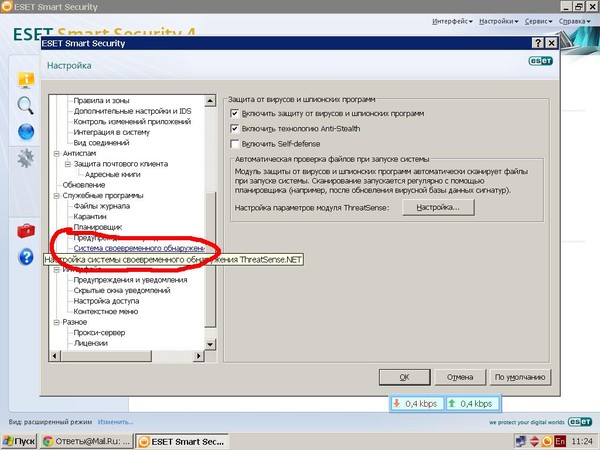Collapse the Антиспам tree node

point(57,153)
